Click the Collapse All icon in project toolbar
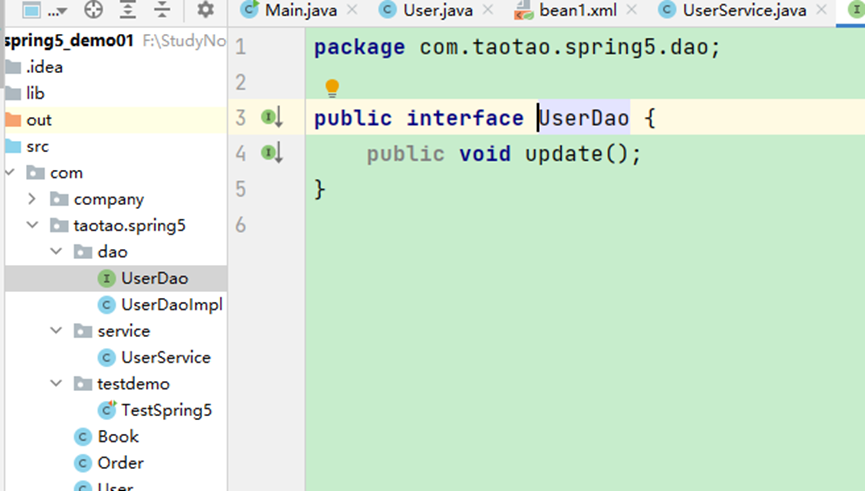Viewport: 865px width, 491px height. click(x=160, y=10)
